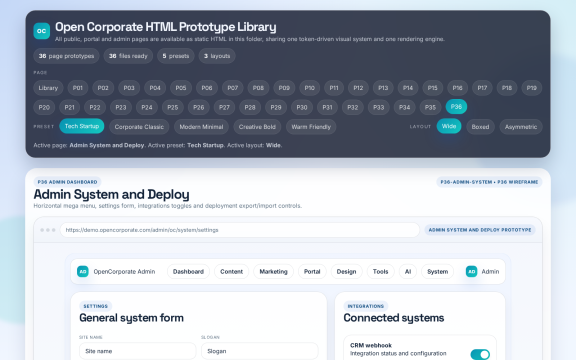This screenshot has height=360, width=576.
Task: Go to page P13
Action: pyautogui.click(x=383, y=88)
